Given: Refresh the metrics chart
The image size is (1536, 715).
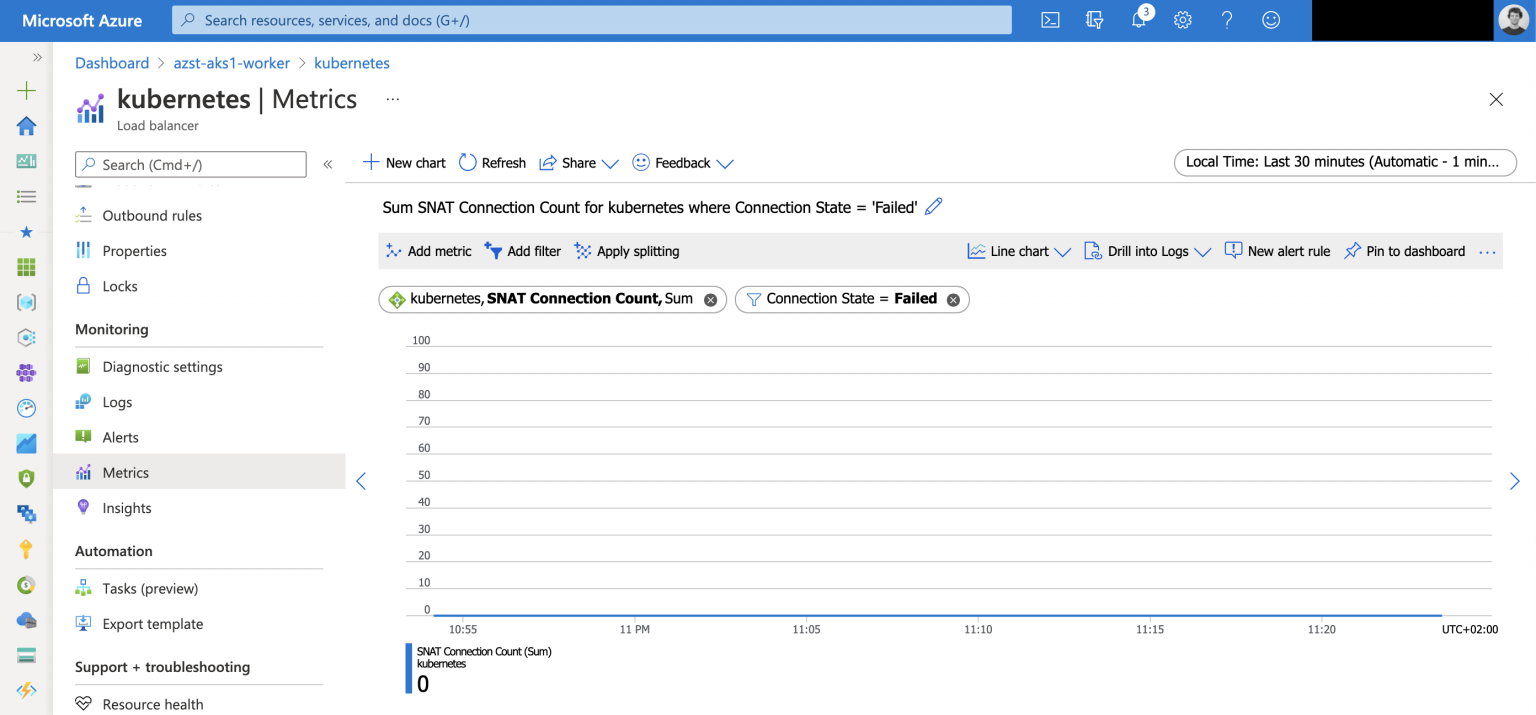Looking at the screenshot, I should coord(492,162).
